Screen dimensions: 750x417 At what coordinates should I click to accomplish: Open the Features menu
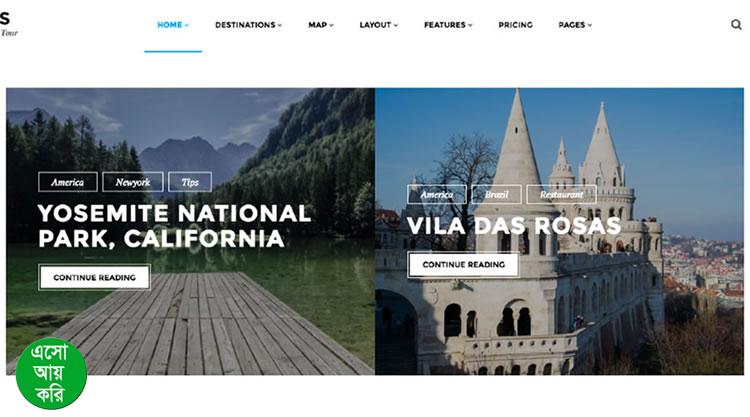click(448, 25)
